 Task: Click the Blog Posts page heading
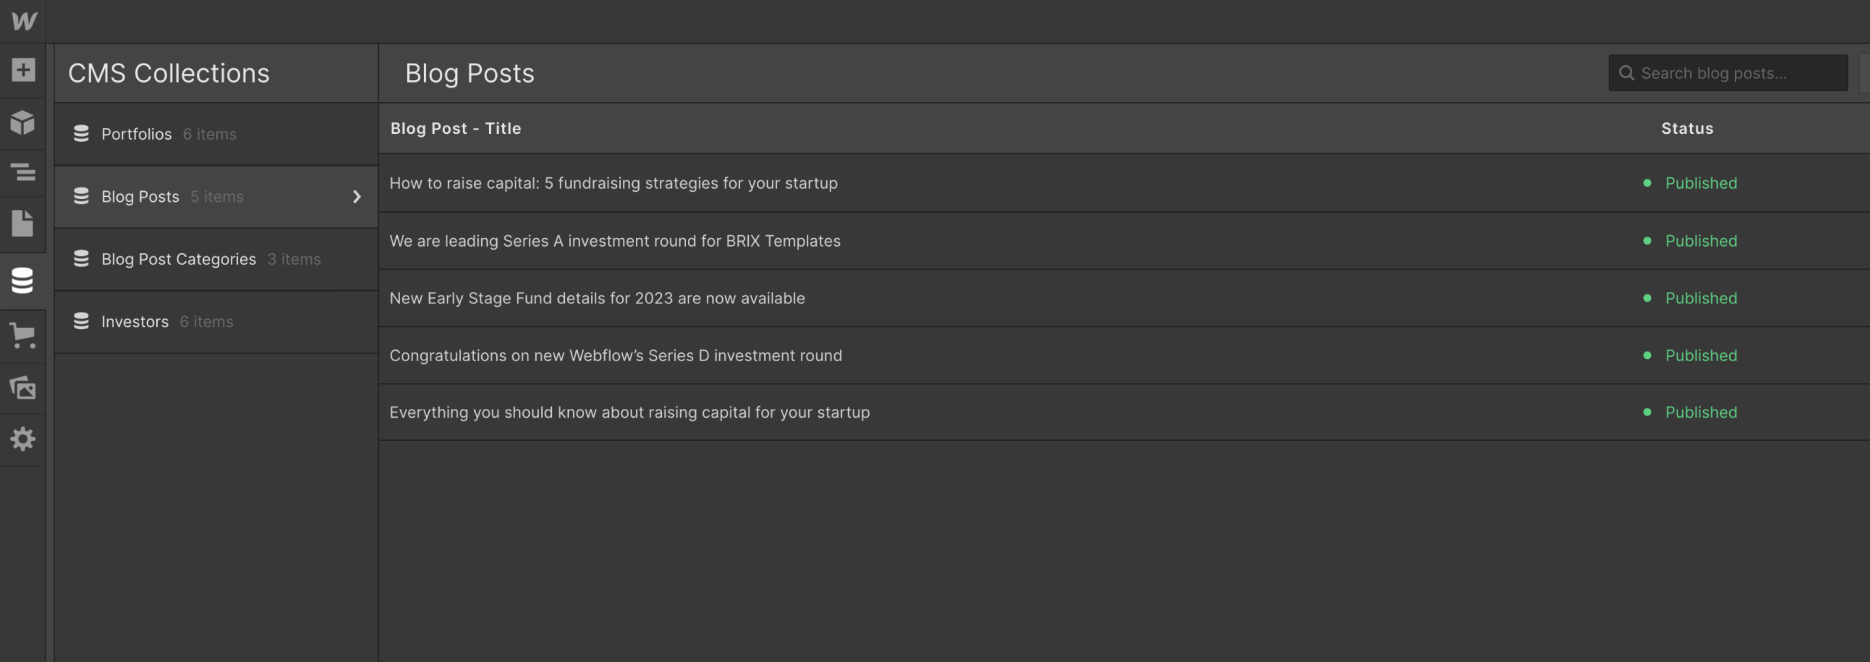(x=469, y=73)
